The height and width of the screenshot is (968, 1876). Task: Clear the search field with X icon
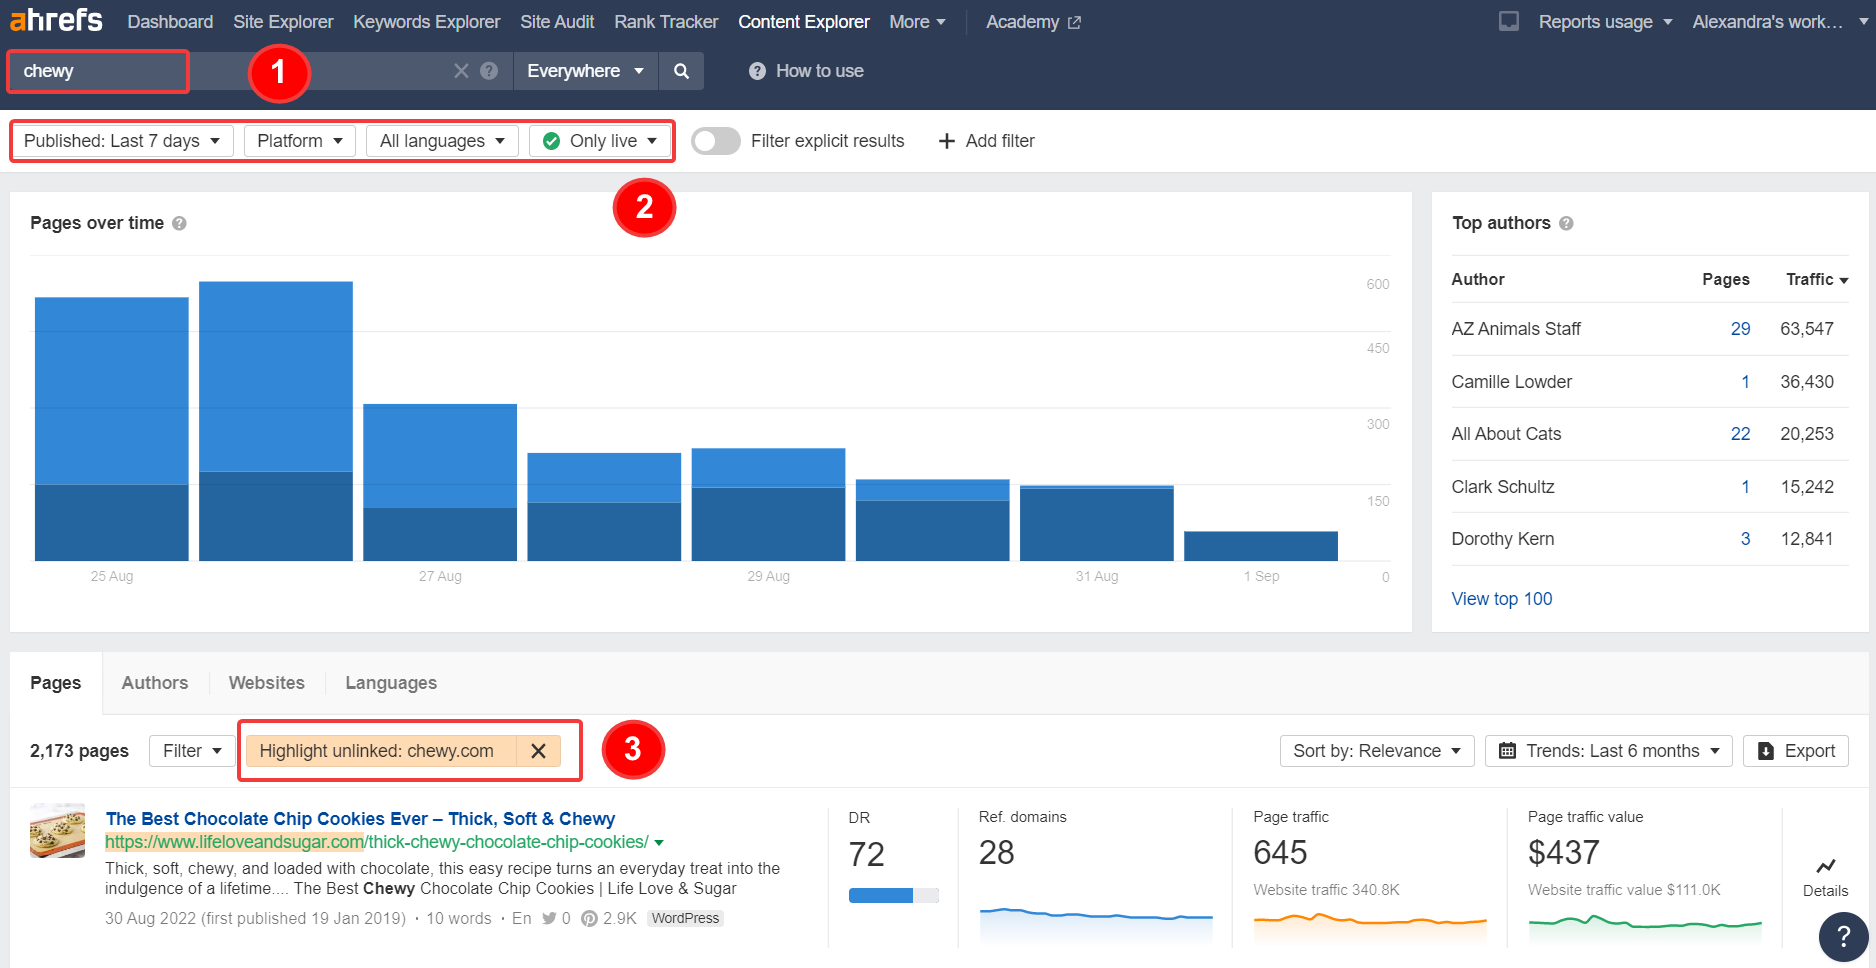[x=461, y=71]
